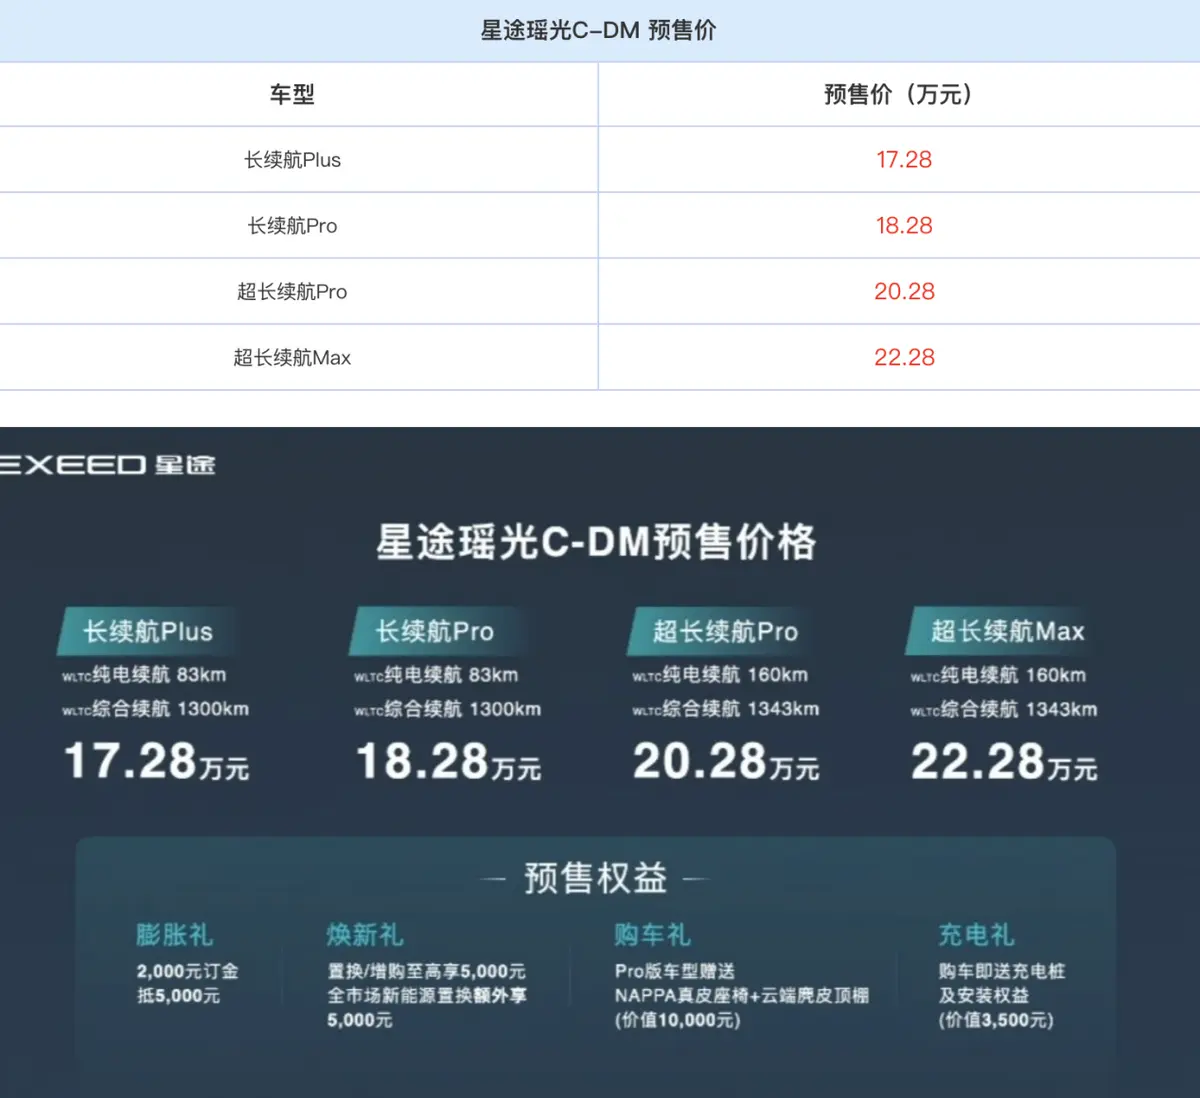Click the text (价值10,000元)
This screenshot has width=1200, height=1098.
[677, 1020]
